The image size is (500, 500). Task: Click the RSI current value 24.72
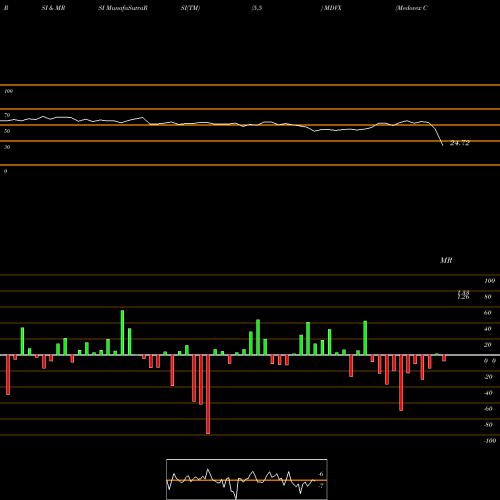460,143
